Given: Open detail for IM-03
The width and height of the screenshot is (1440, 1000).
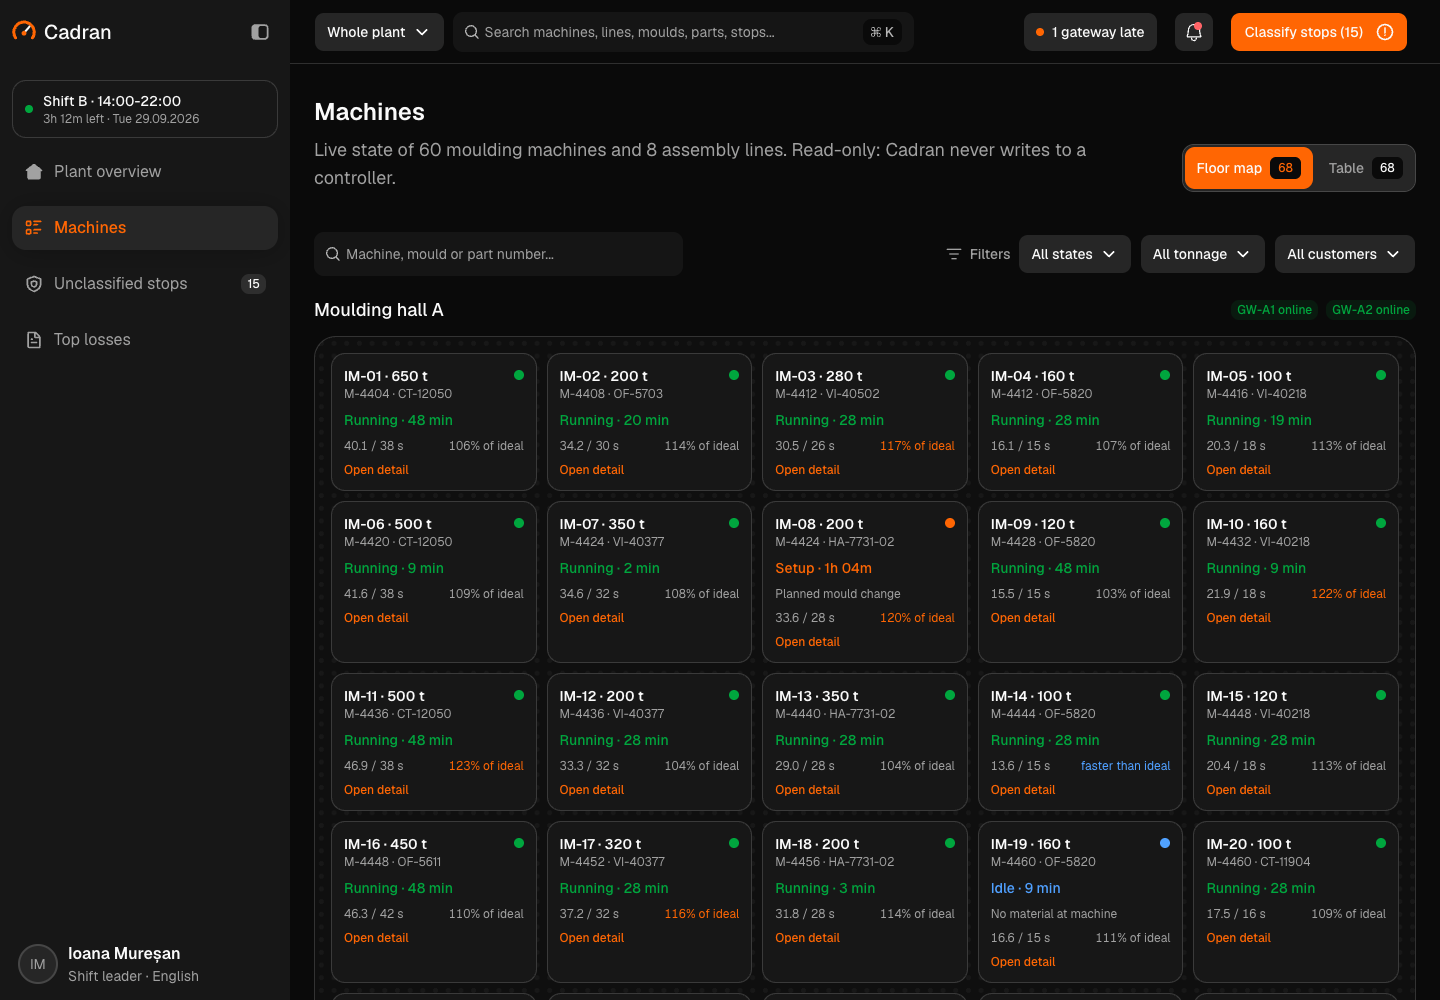Looking at the screenshot, I should pos(807,470).
